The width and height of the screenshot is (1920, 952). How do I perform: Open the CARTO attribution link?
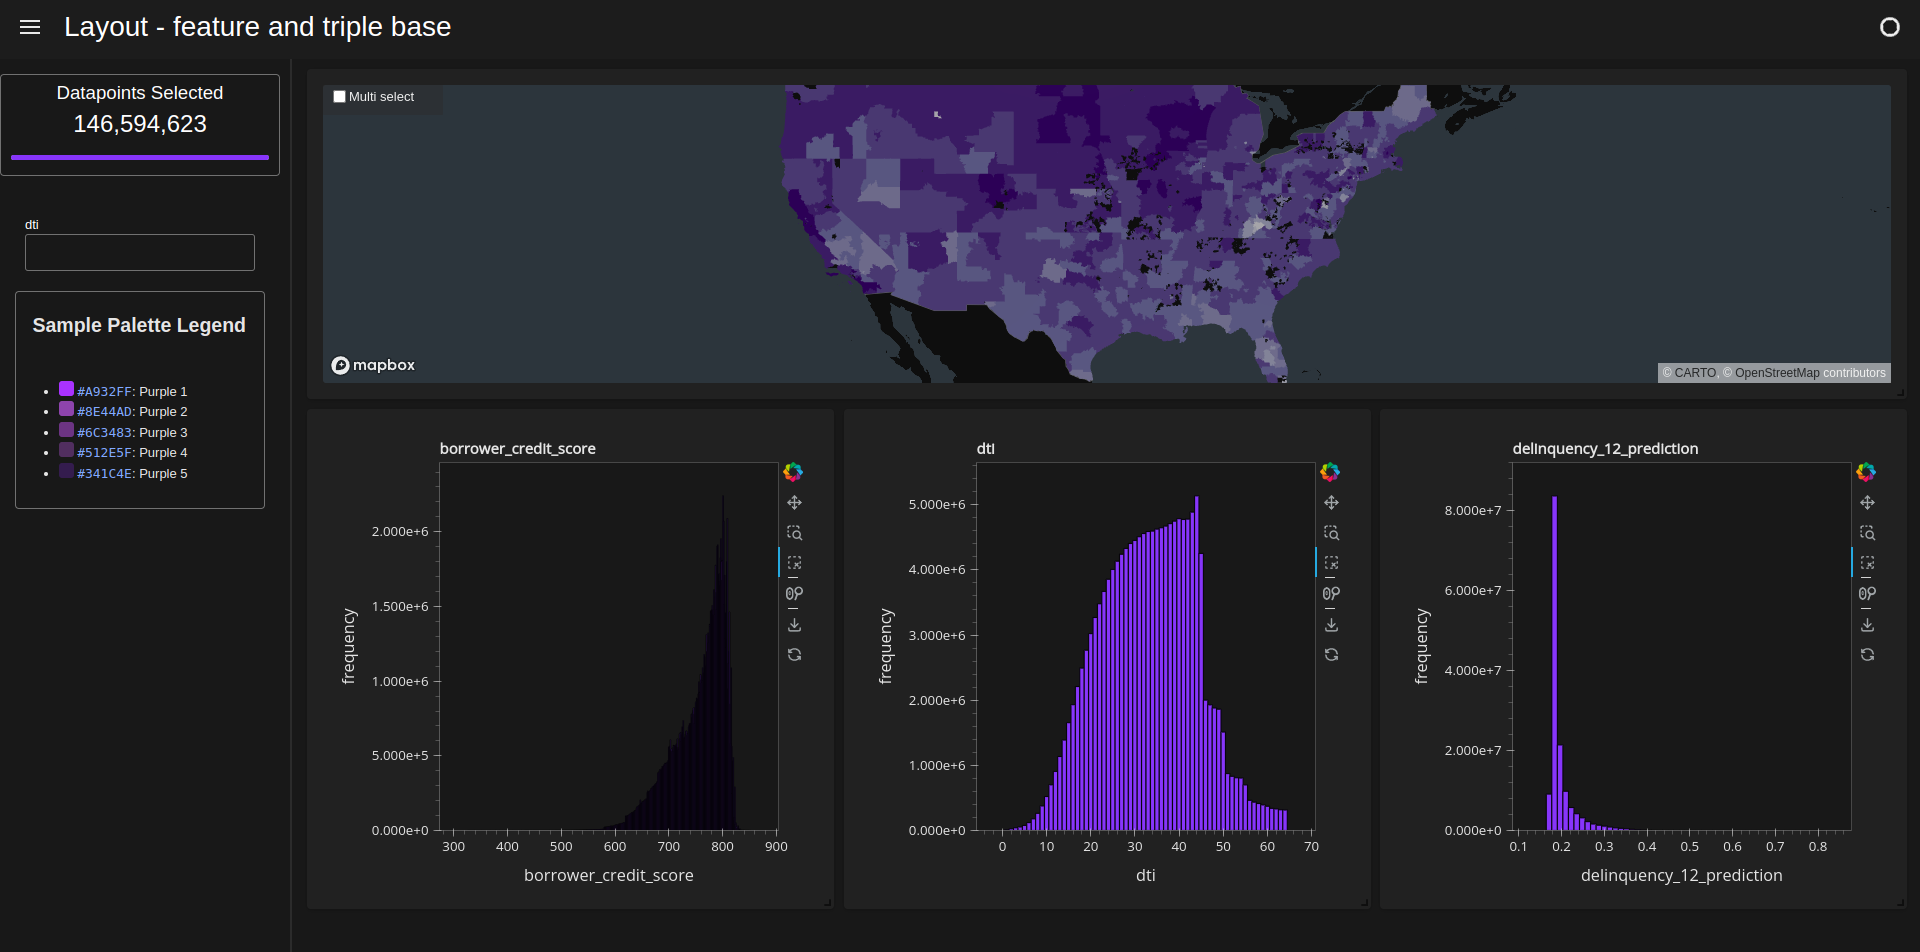pyautogui.click(x=1695, y=373)
